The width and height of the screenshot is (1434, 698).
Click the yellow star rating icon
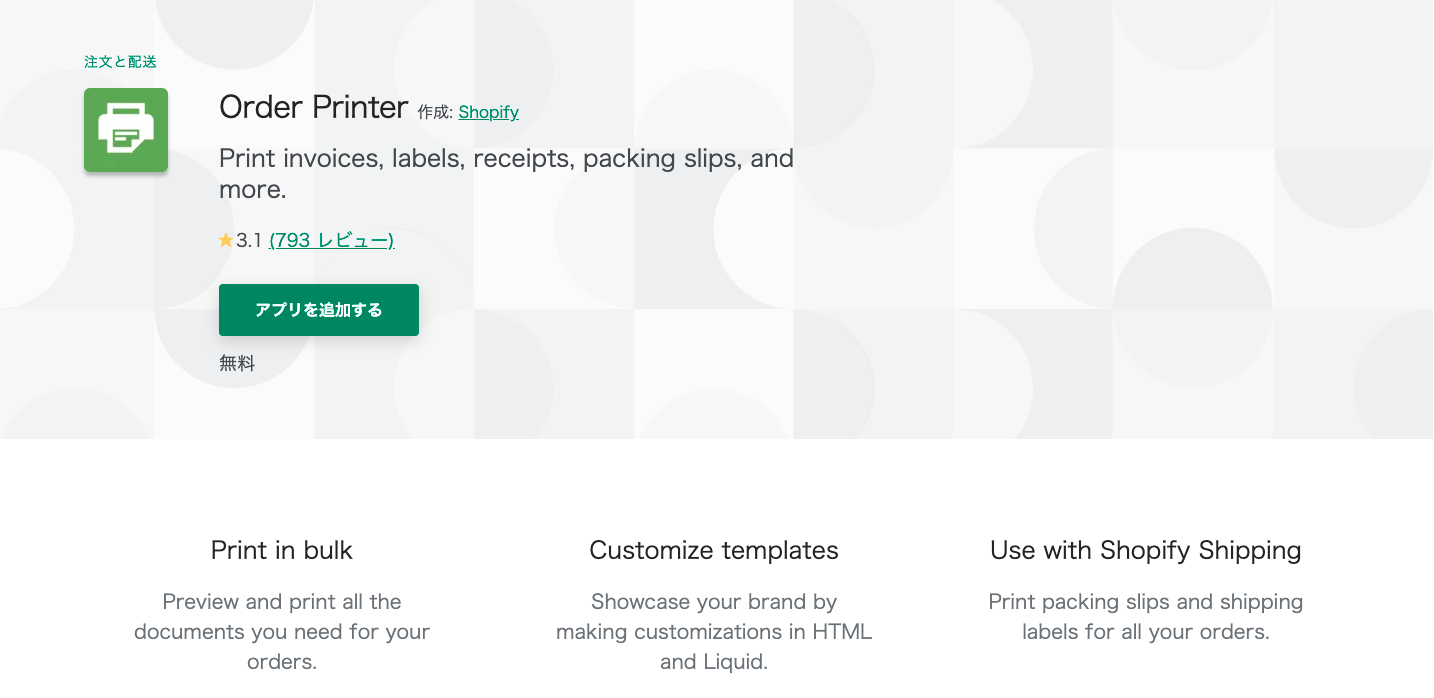pyautogui.click(x=226, y=241)
